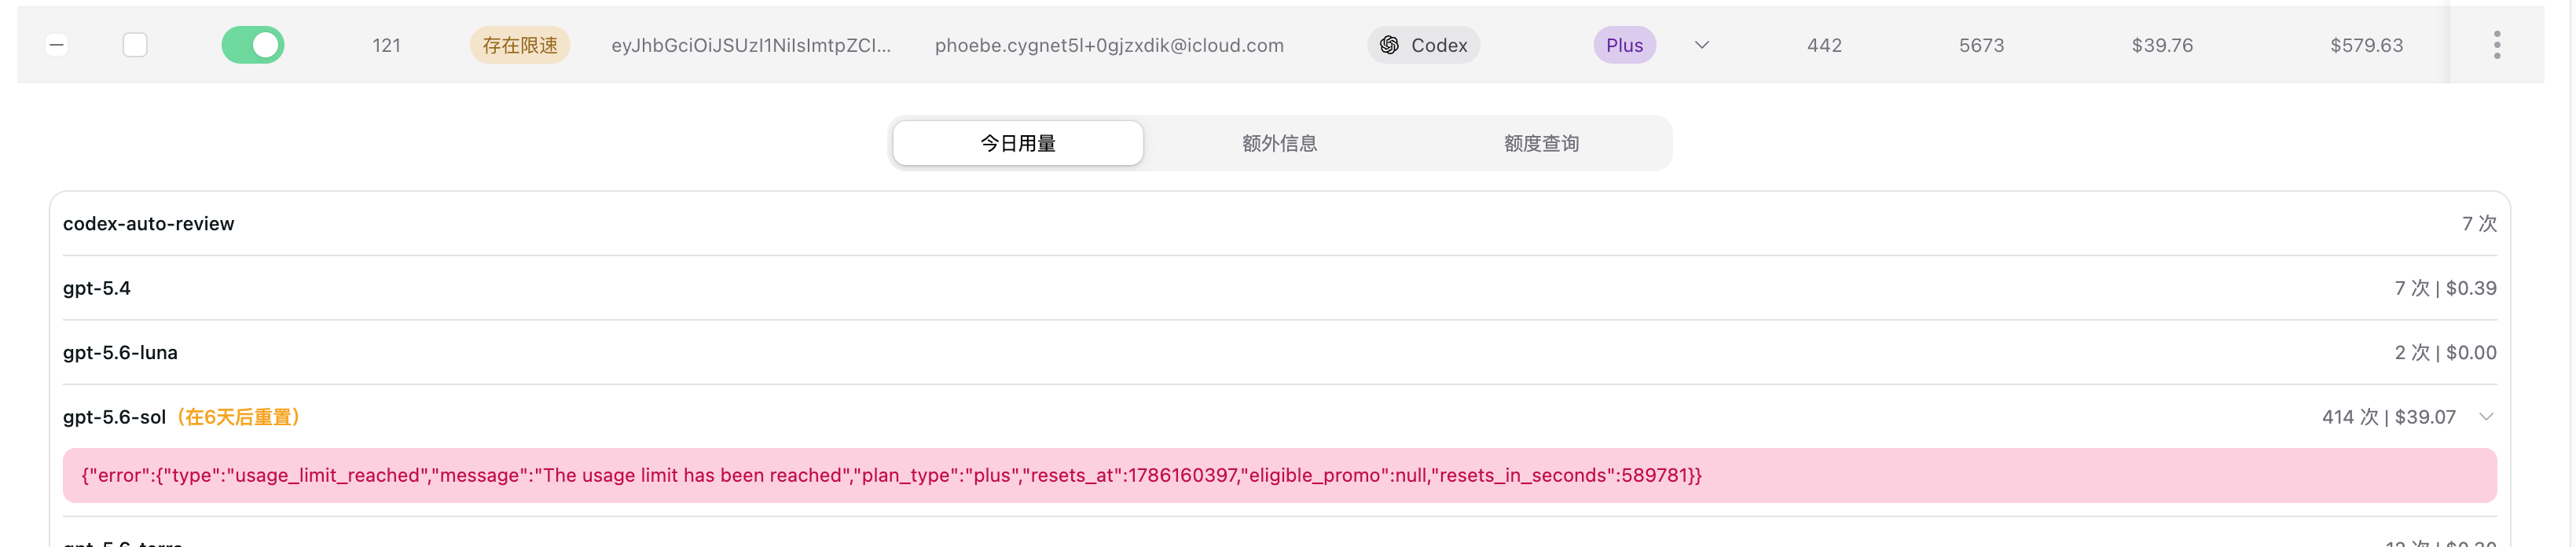2576x547 pixels.
Task: Open the three-dot actions menu
Action: tap(2497, 45)
